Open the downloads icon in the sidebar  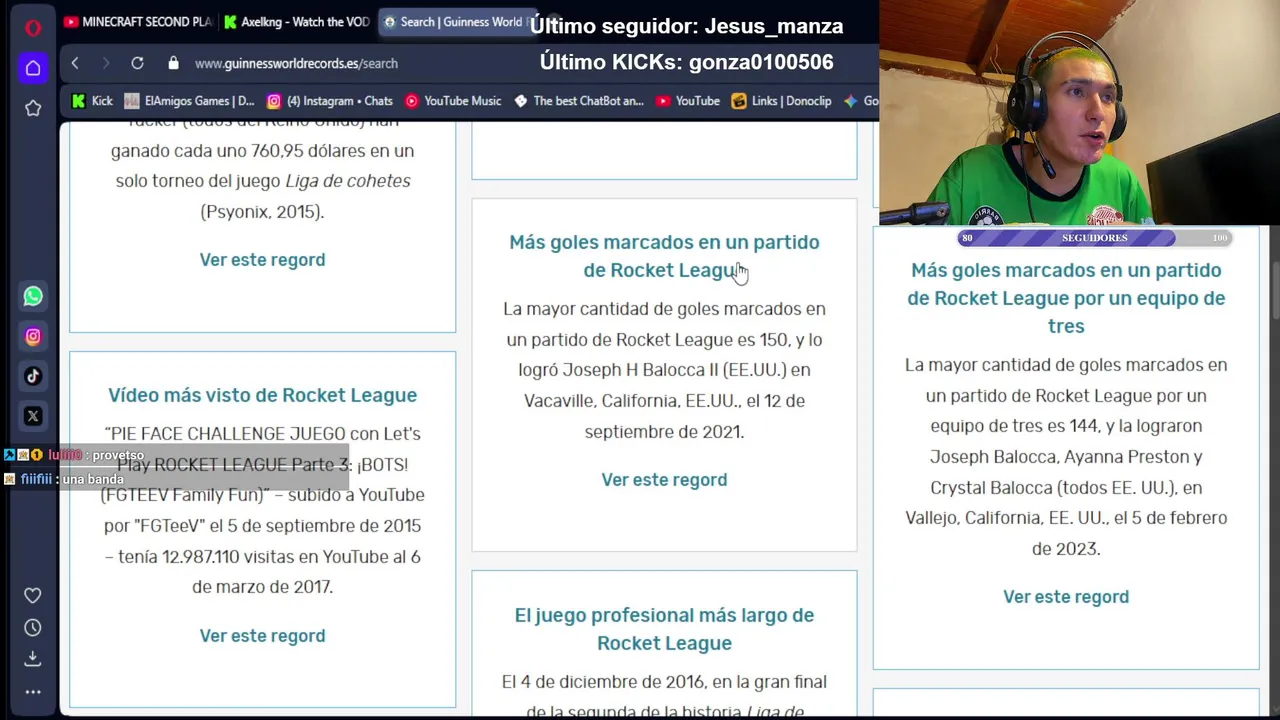(x=33, y=658)
